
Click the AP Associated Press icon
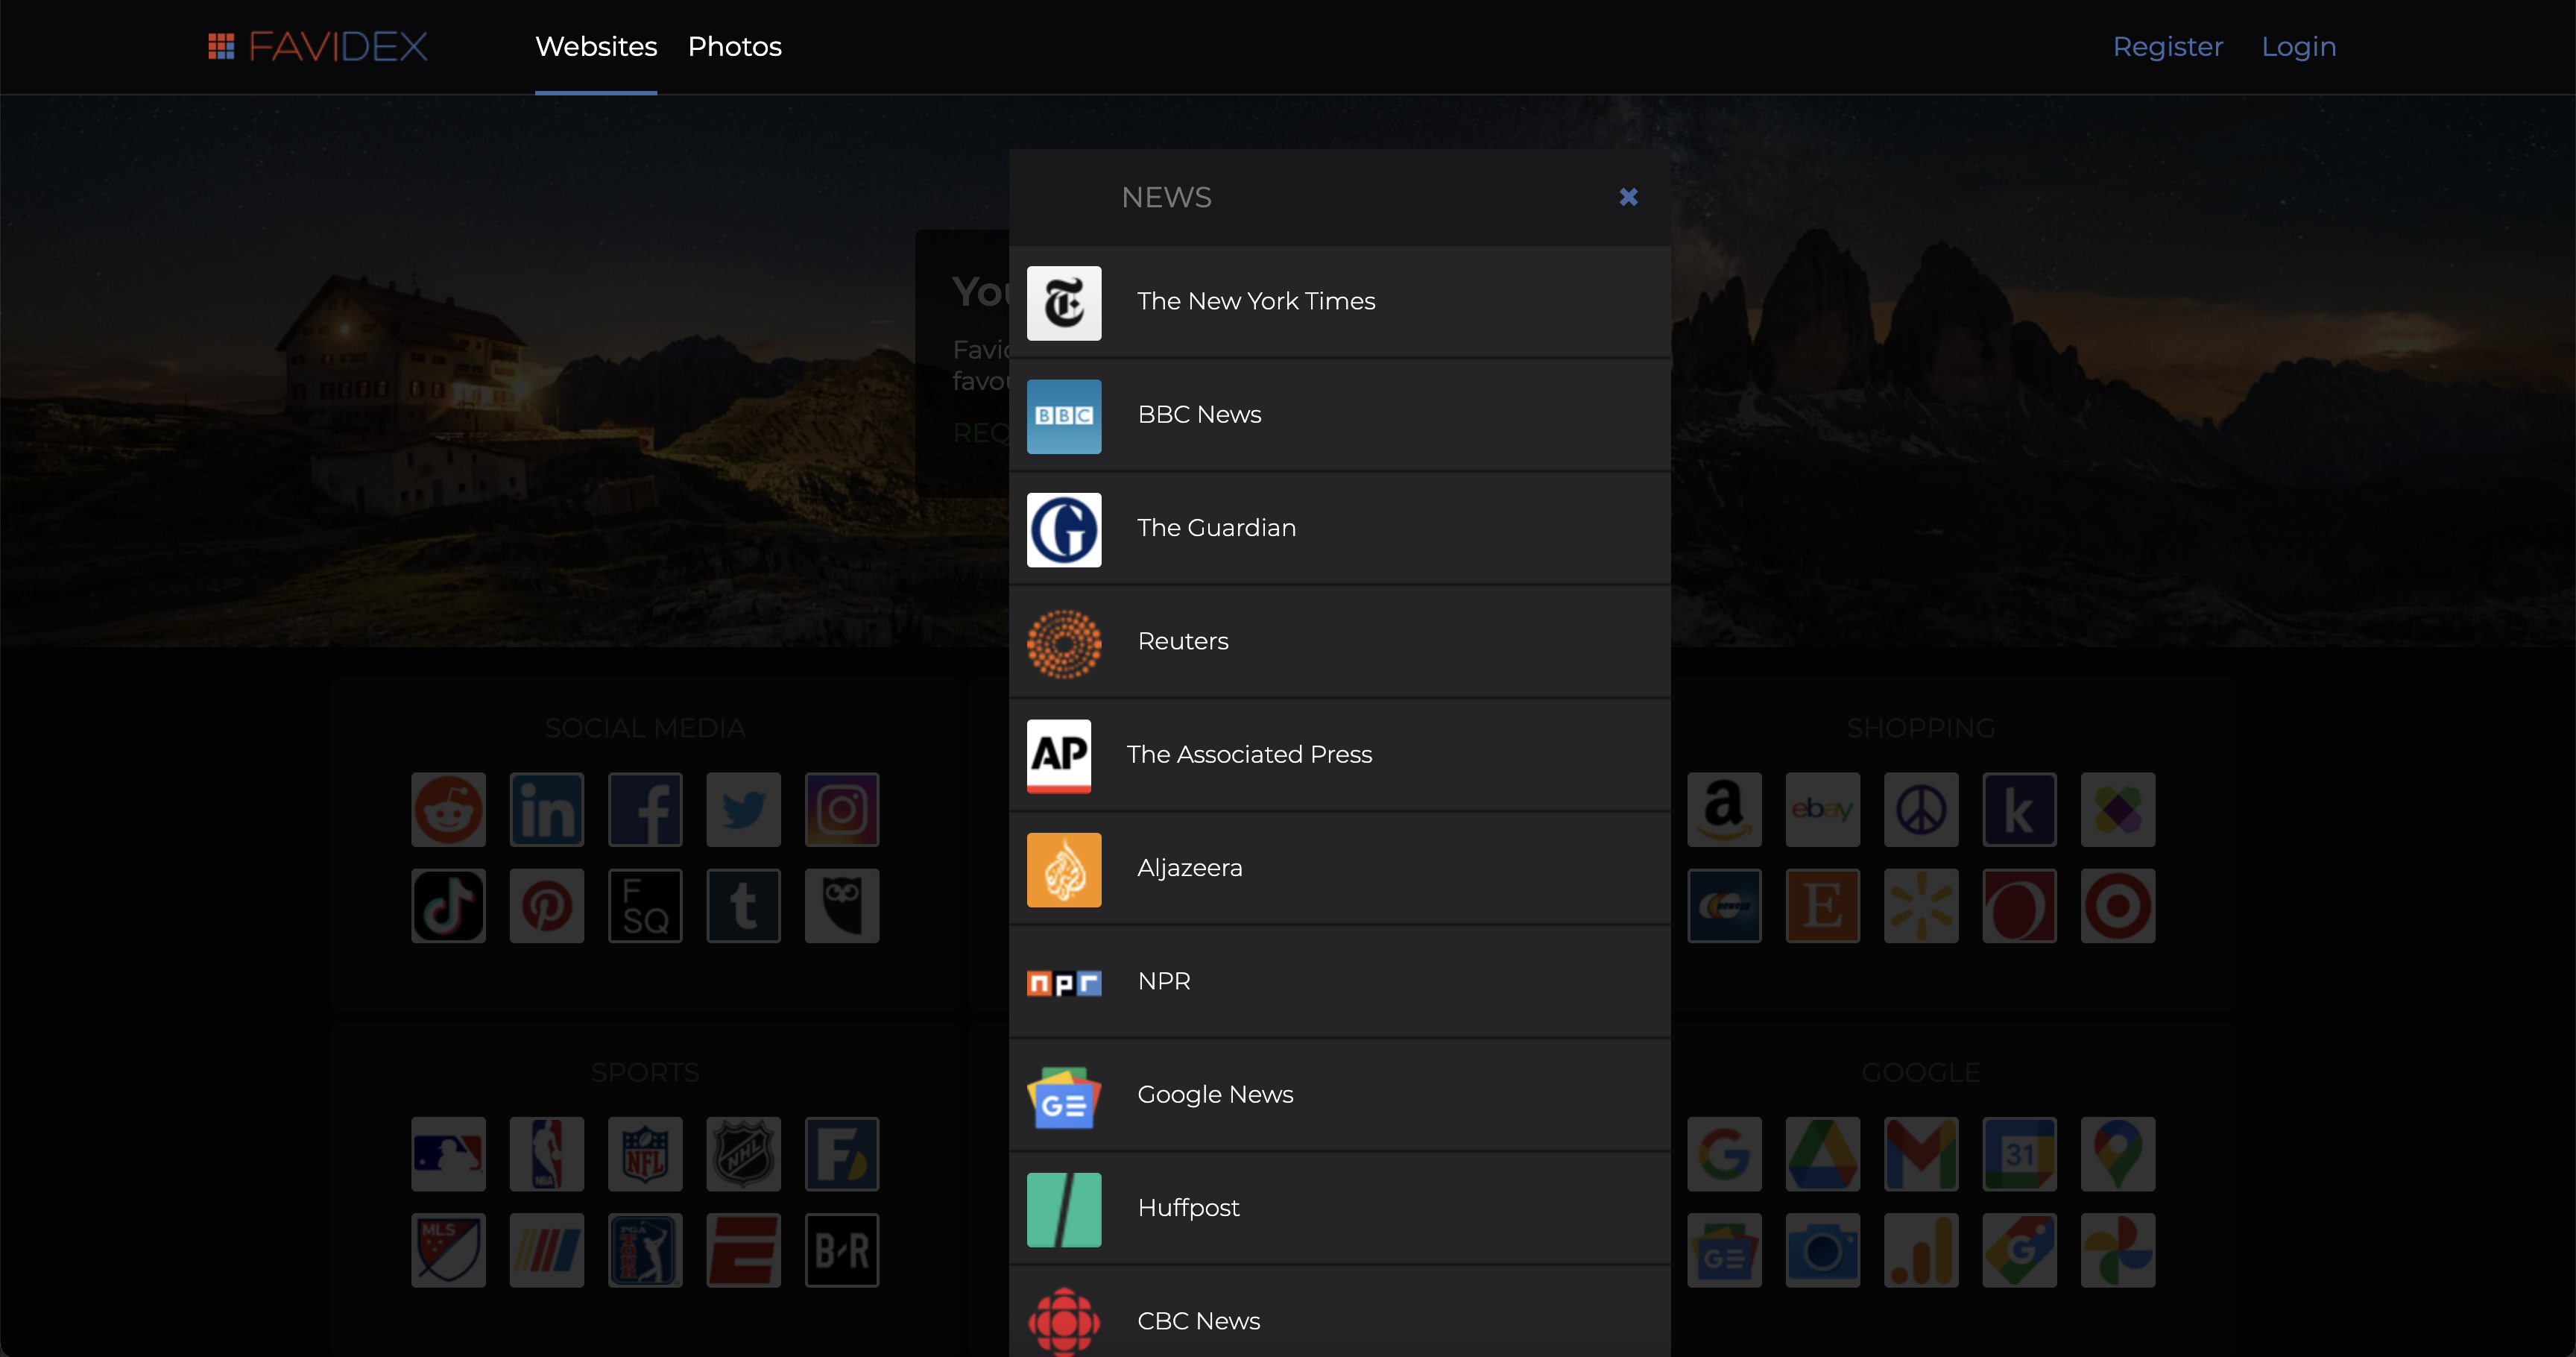(1058, 756)
